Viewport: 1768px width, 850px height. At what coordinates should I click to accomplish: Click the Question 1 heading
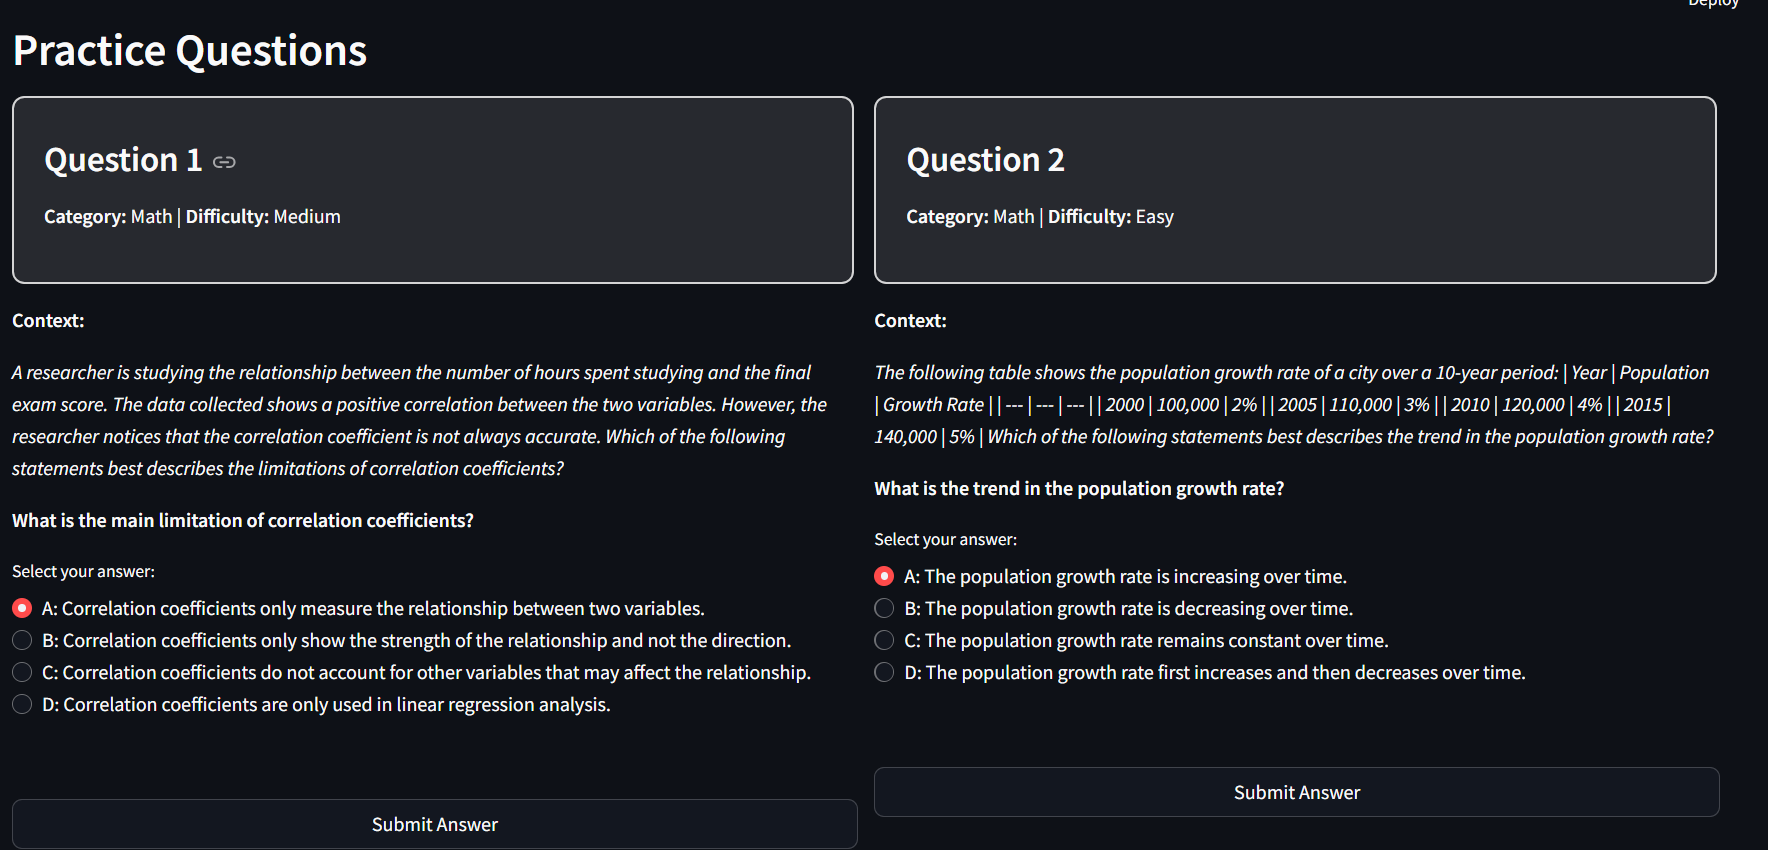[123, 160]
